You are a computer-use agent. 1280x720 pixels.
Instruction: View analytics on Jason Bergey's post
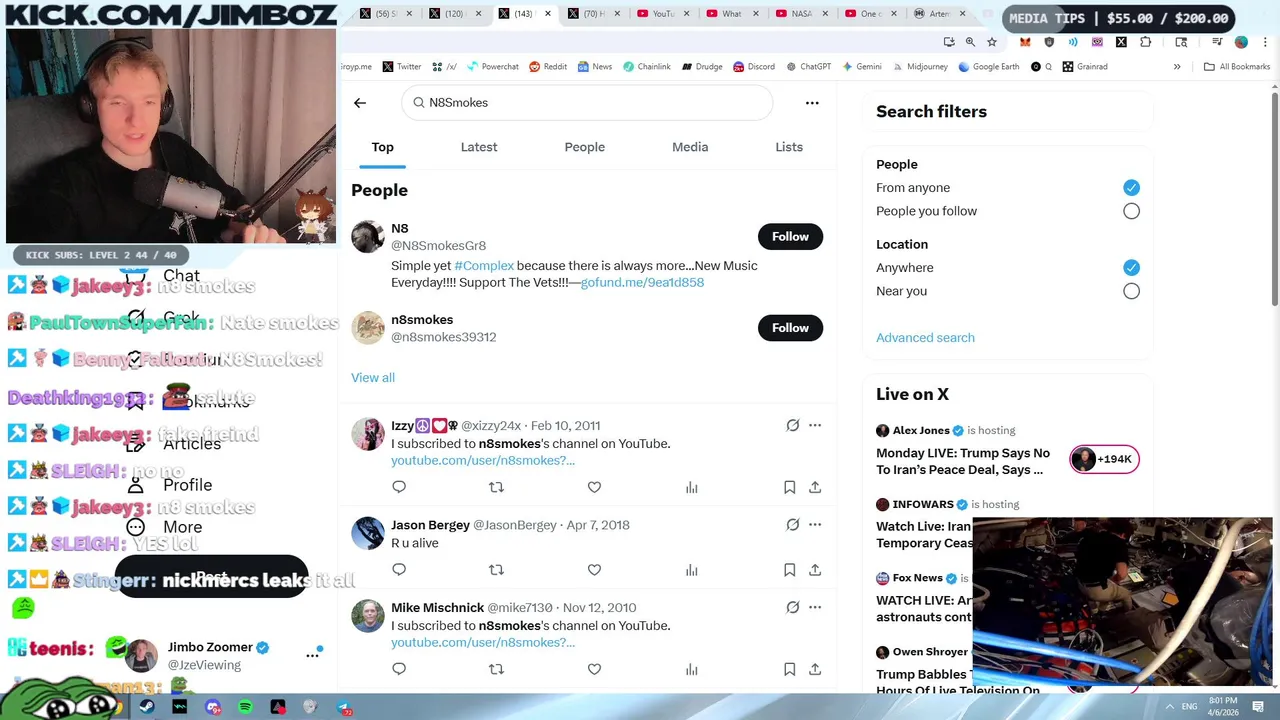click(x=691, y=570)
